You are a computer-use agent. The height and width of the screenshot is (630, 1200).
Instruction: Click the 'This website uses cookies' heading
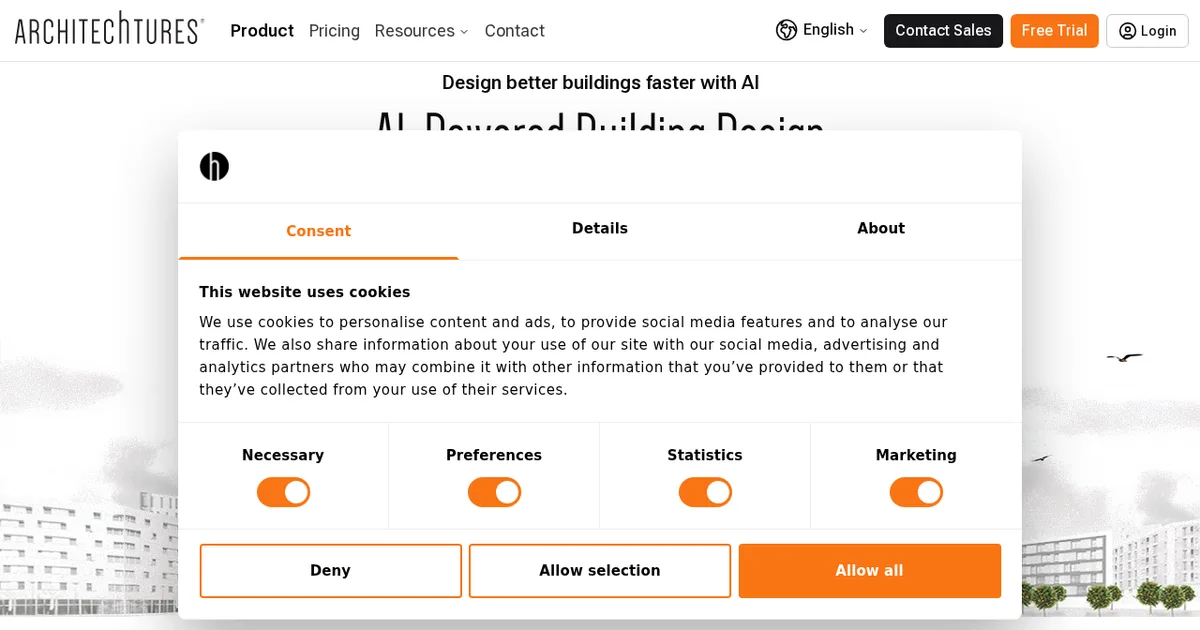(x=304, y=292)
